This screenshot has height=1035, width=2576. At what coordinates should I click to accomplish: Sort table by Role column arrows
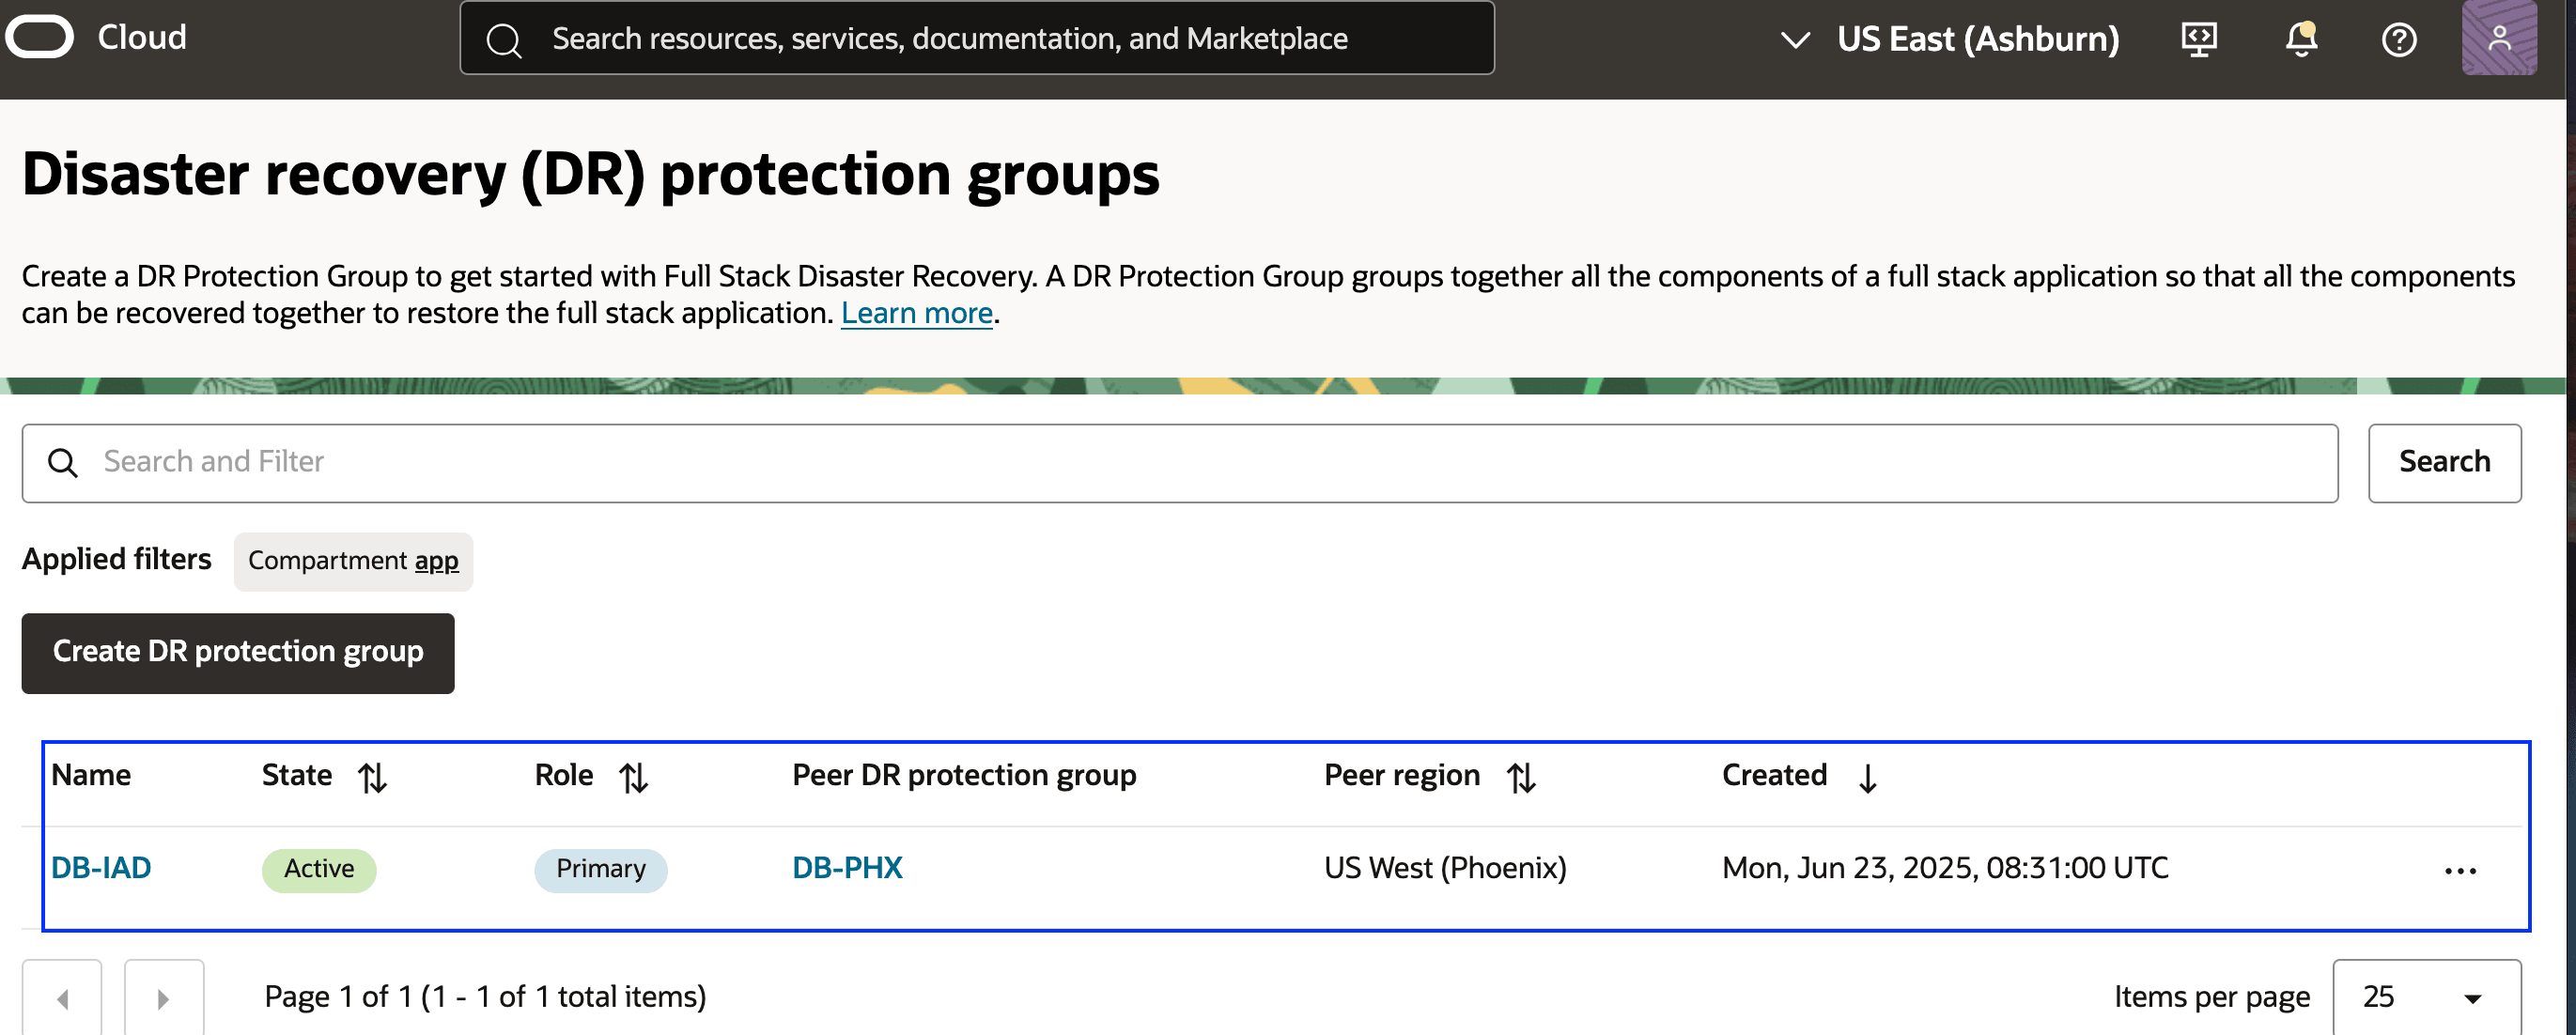(633, 777)
